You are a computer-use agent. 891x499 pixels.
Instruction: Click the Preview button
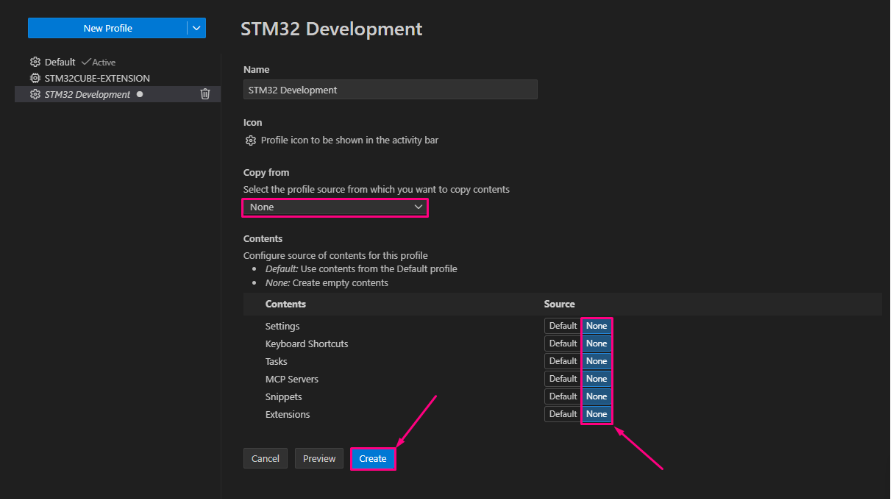[319, 459]
